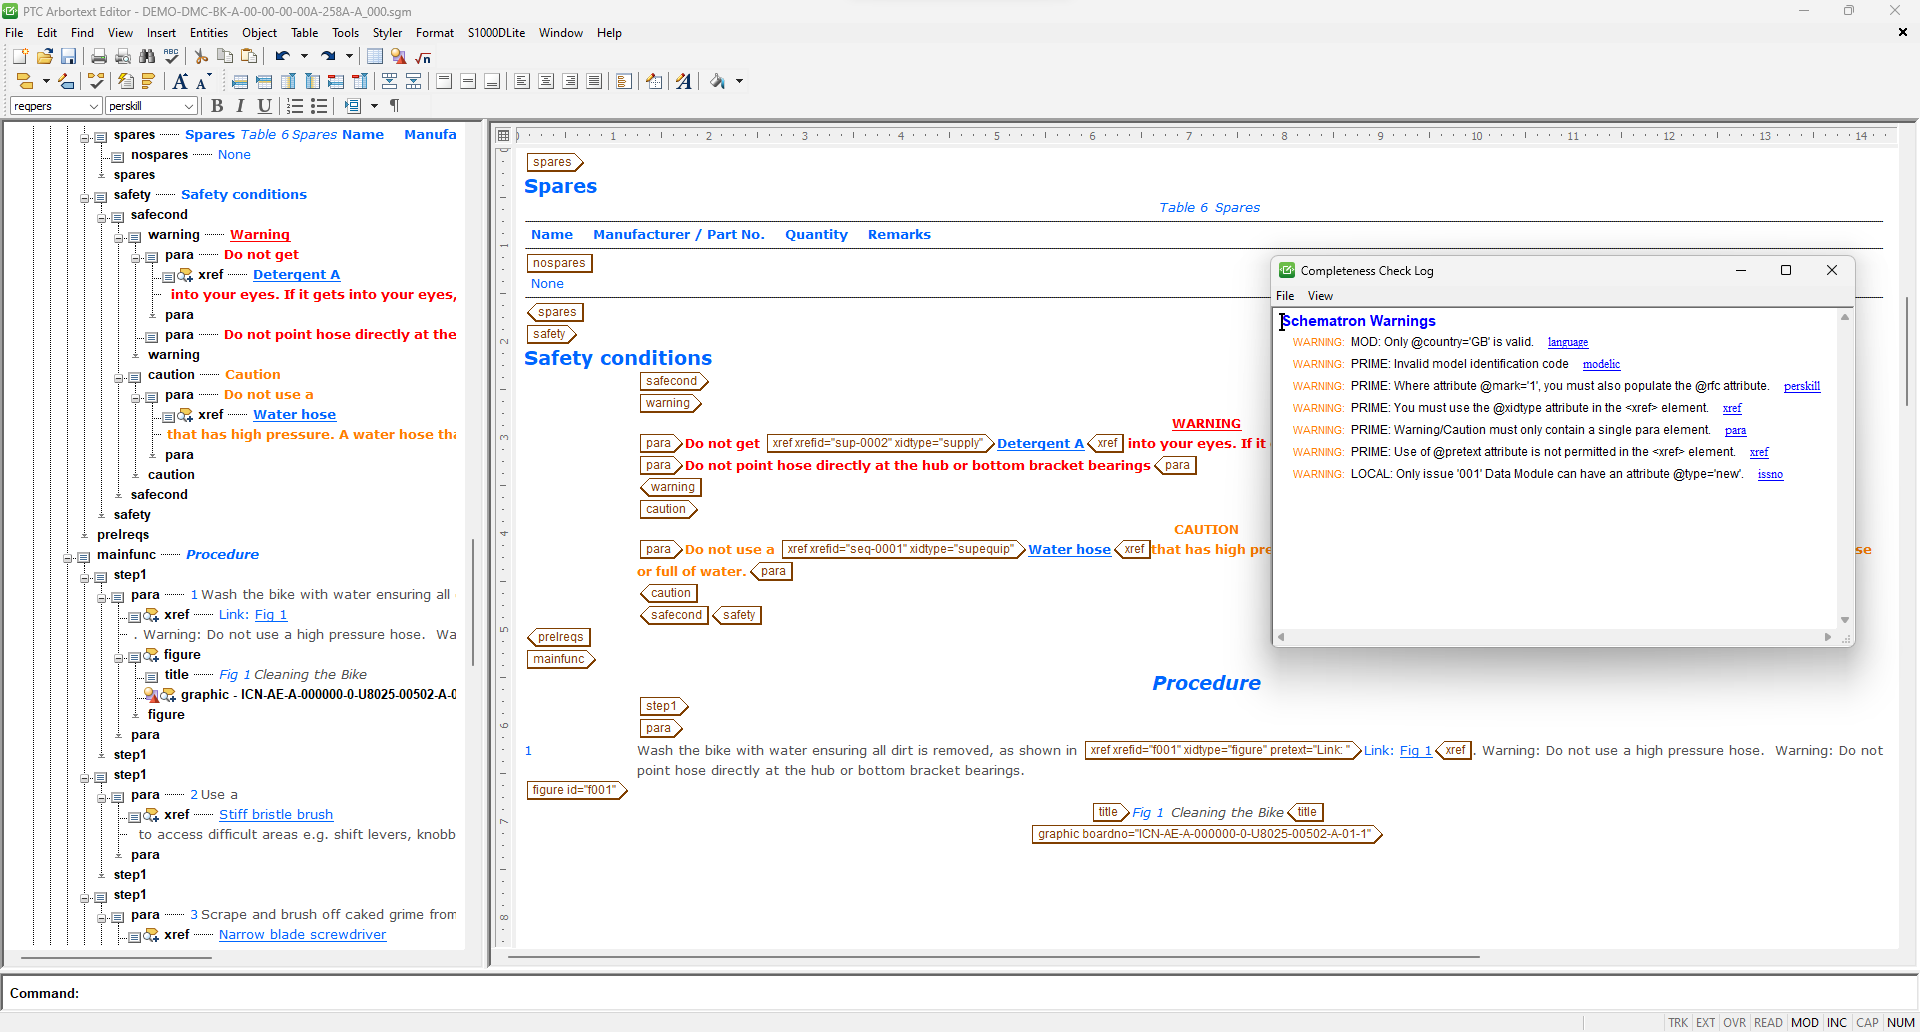The height and width of the screenshot is (1032, 1920).
Task: Print the document with printer icon
Action: click(x=99, y=57)
